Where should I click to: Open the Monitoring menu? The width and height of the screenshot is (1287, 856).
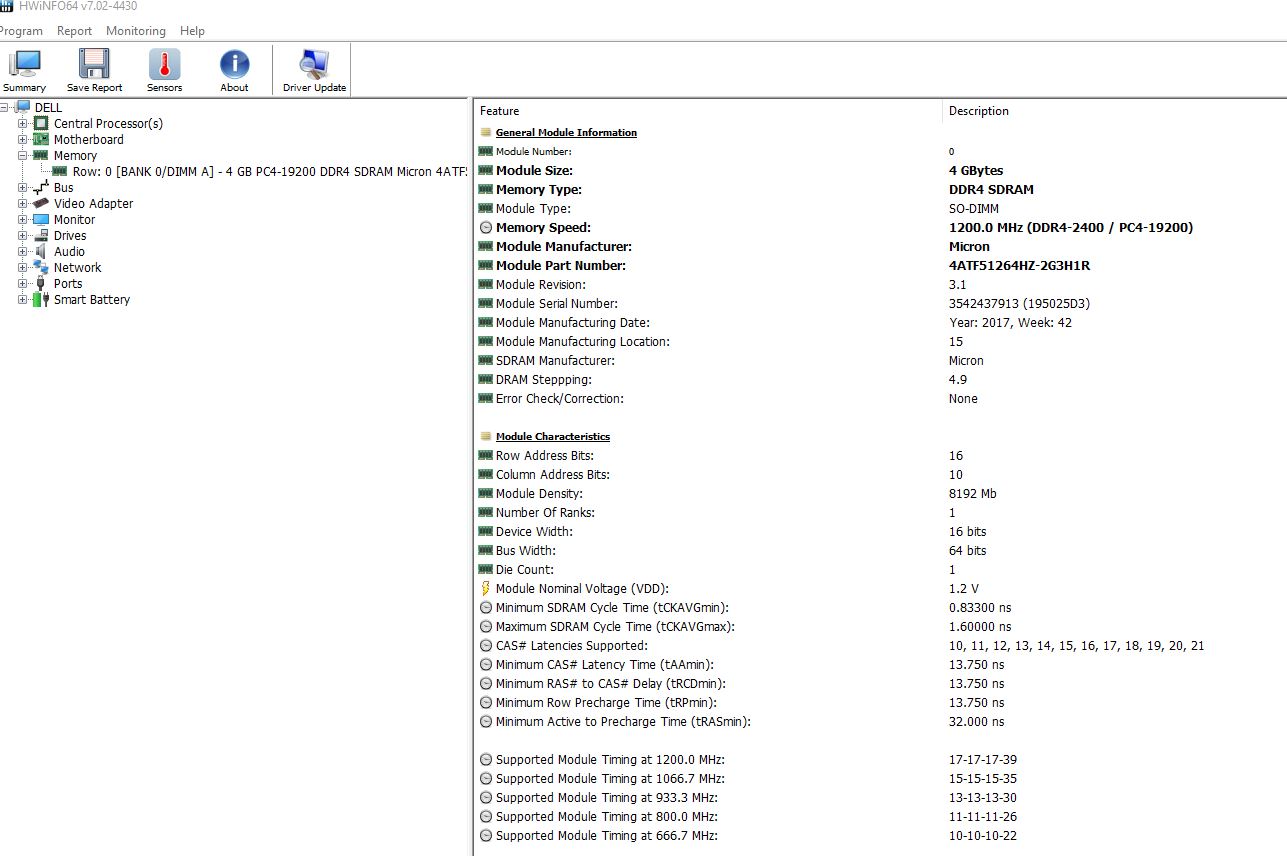[x=135, y=31]
